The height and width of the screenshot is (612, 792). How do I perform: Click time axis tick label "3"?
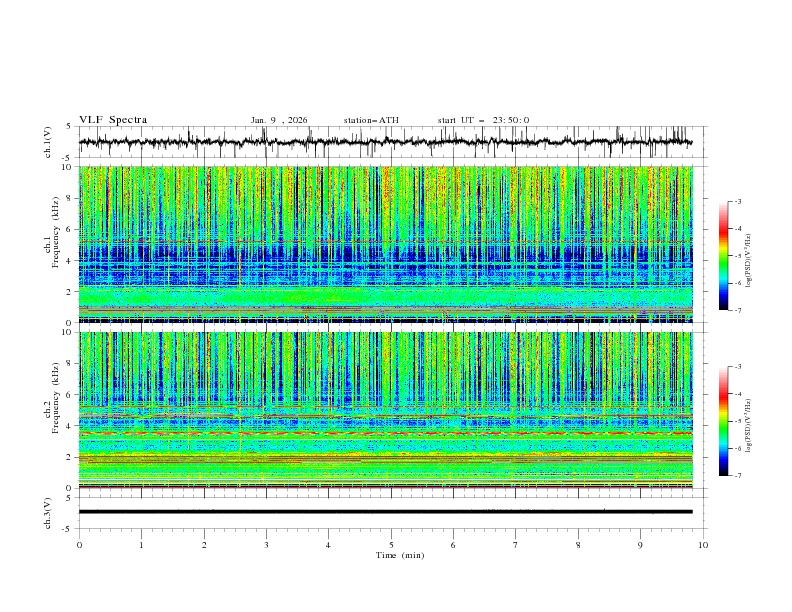click(266, 545)
